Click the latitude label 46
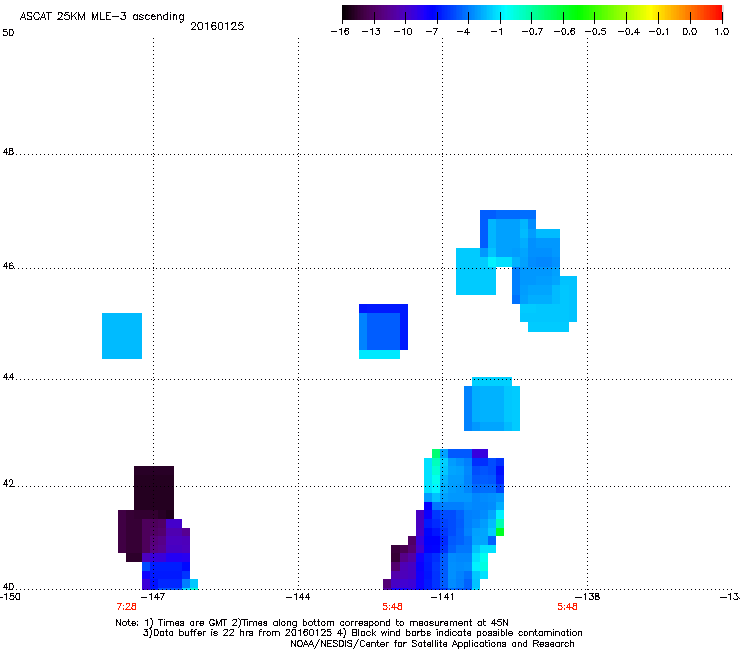 (8, 266)
